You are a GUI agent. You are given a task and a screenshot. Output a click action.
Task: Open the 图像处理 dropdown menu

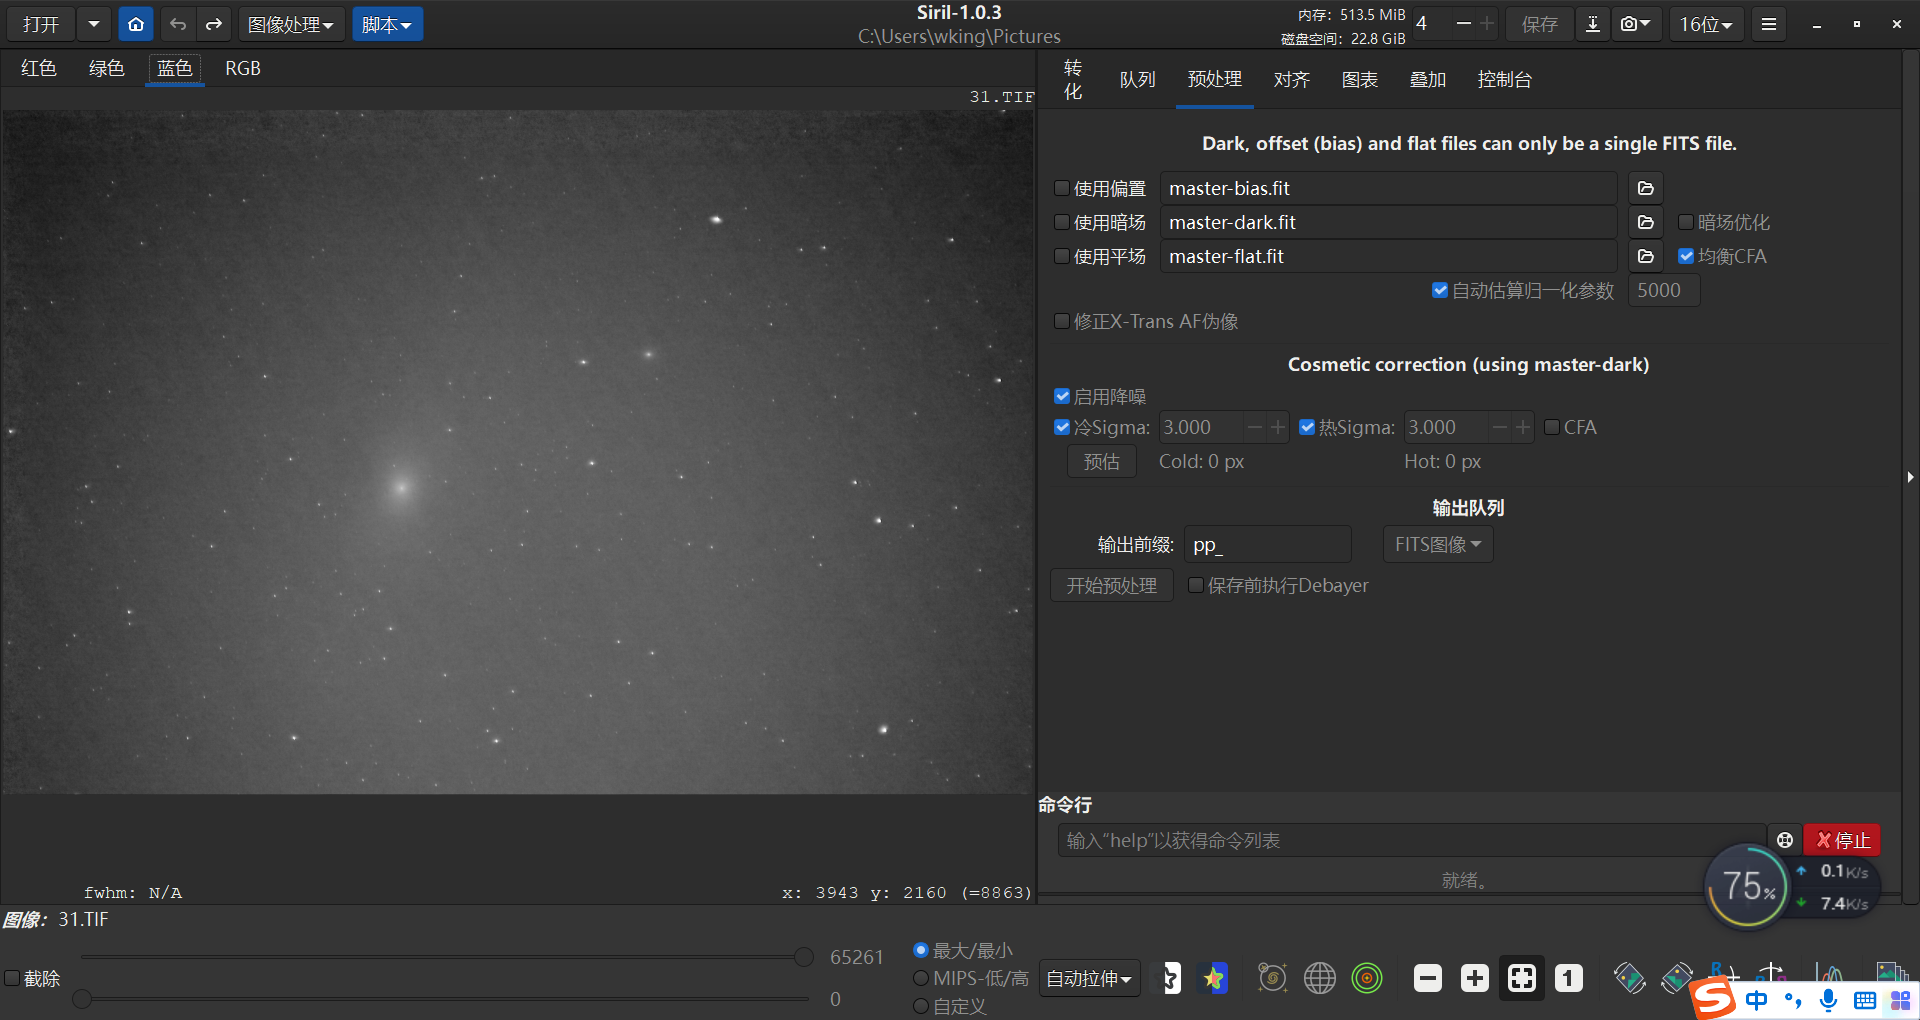point(291,24)
